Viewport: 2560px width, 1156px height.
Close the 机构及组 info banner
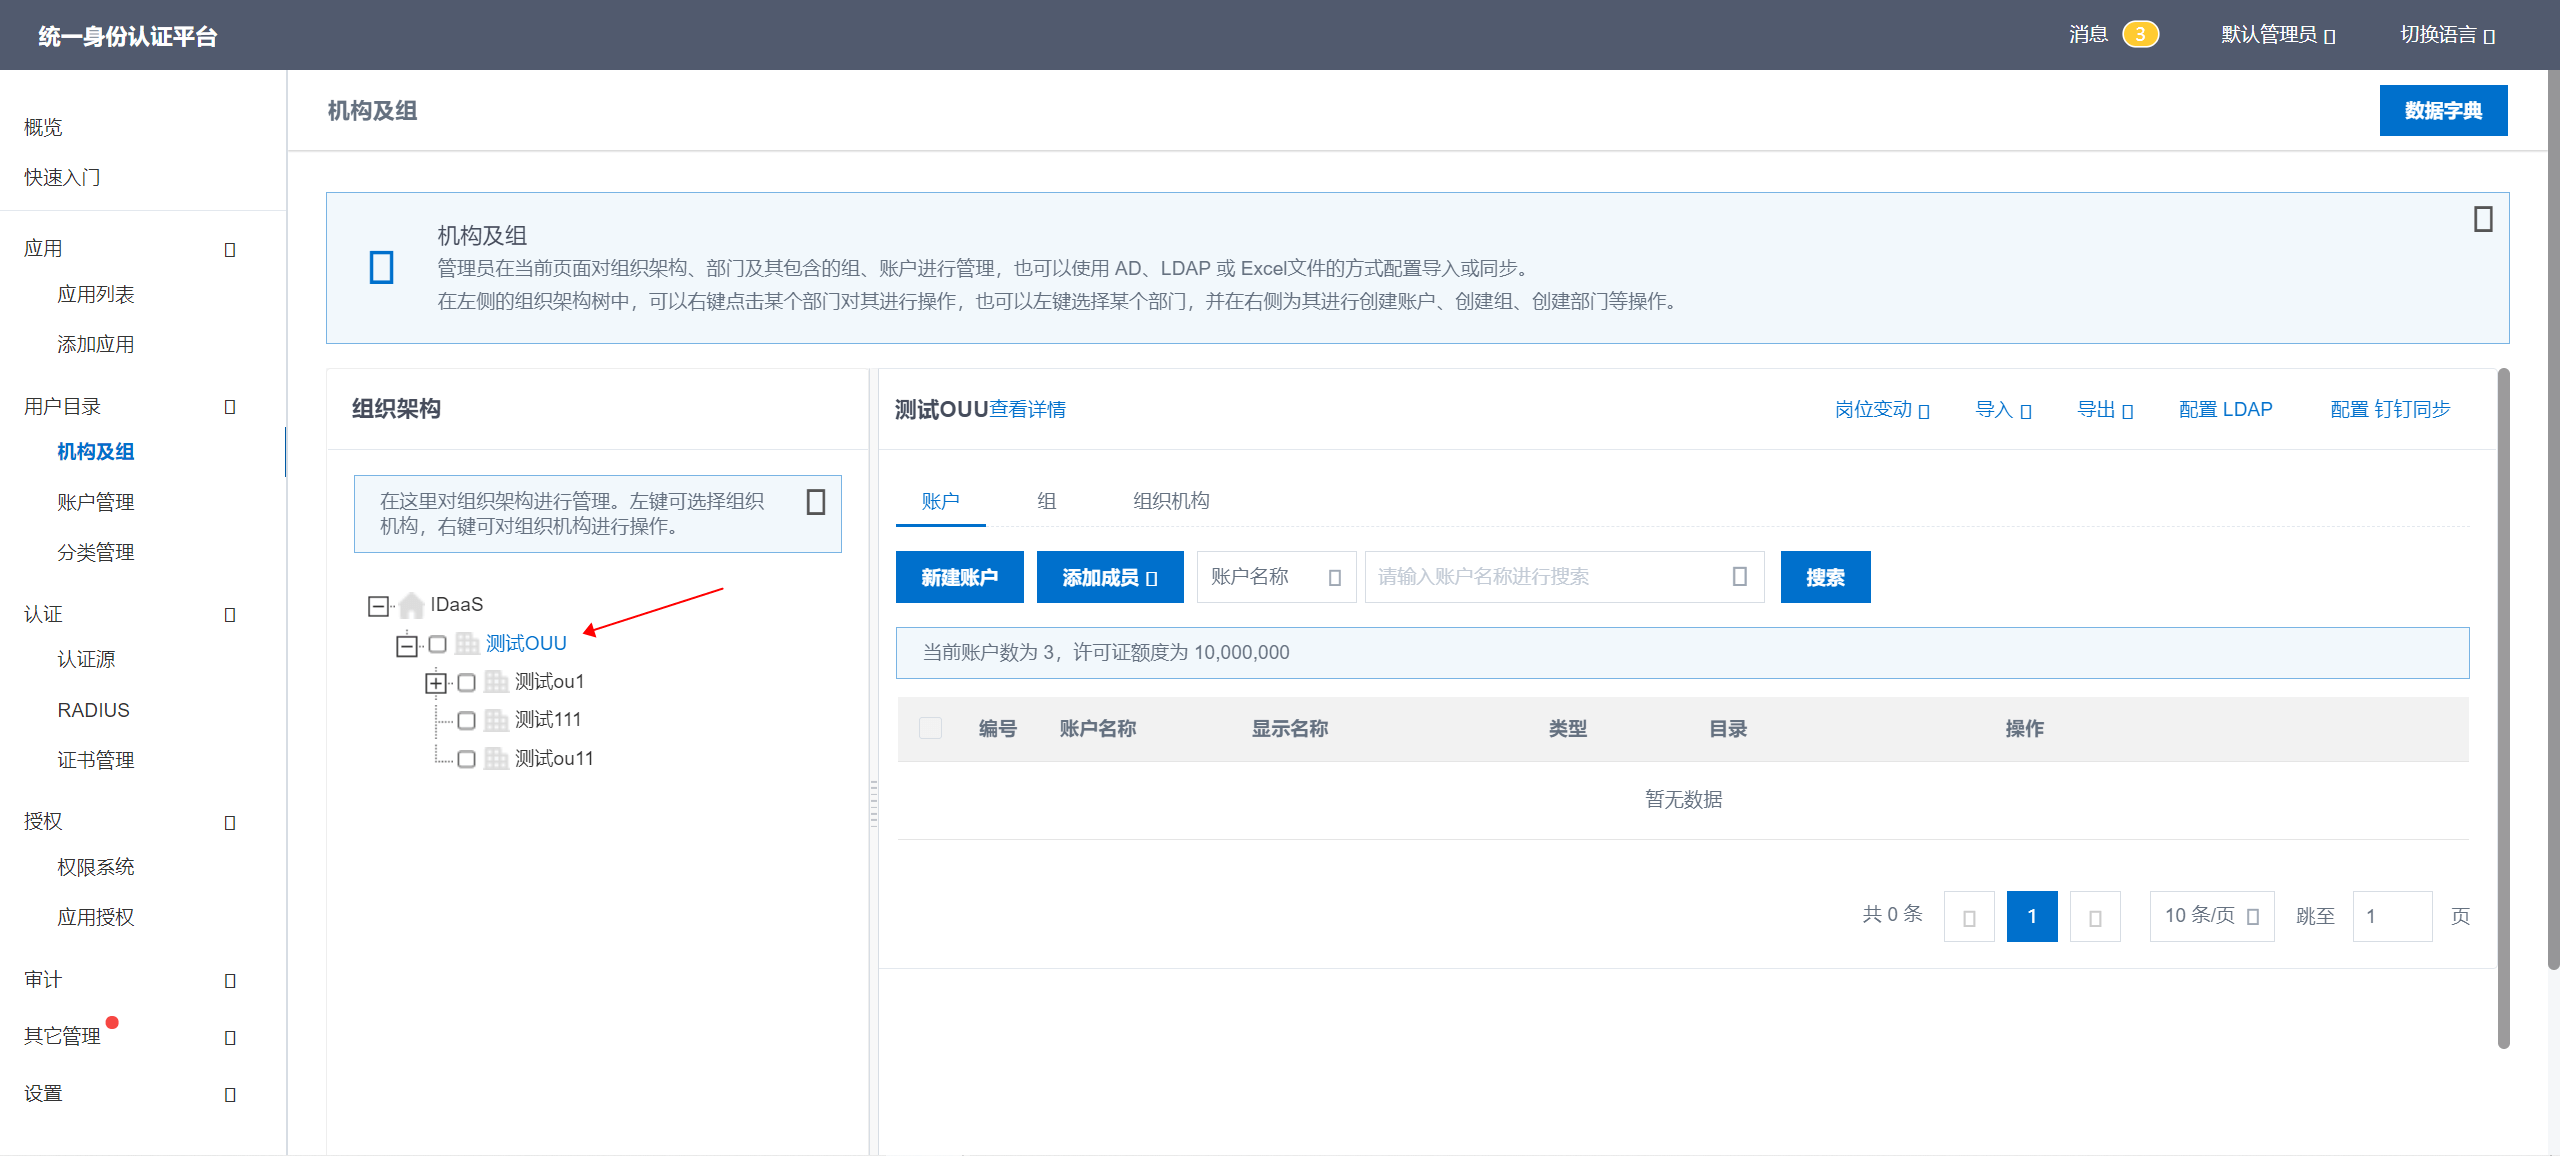(x=2482, y=219)
